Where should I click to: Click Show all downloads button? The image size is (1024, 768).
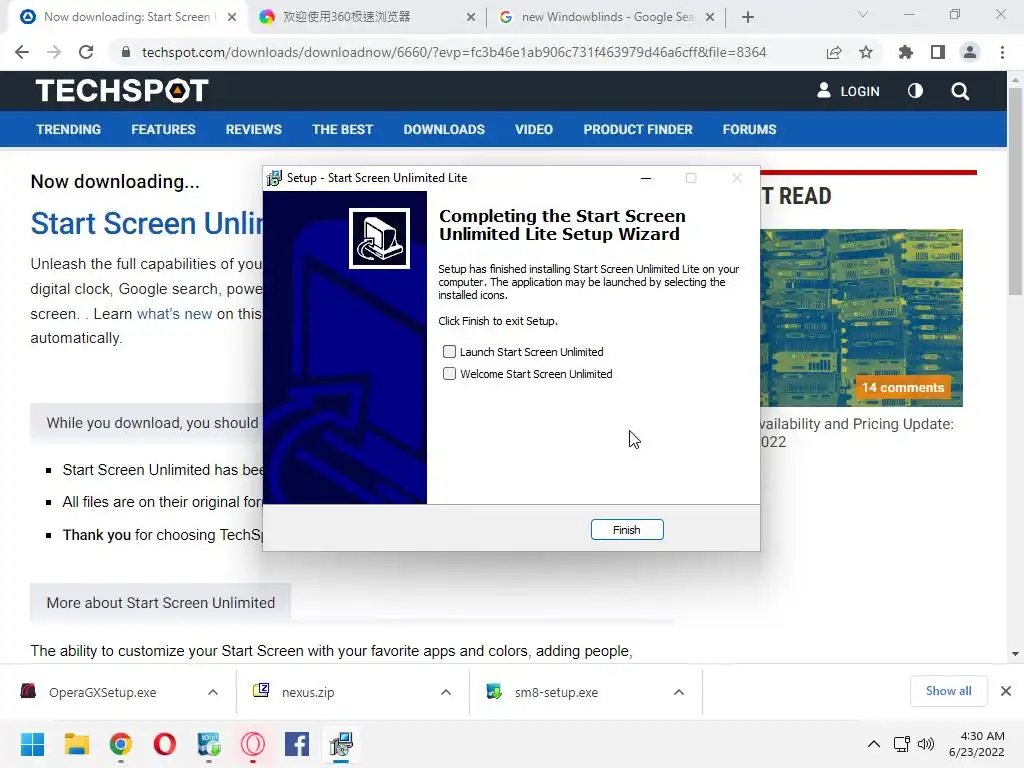948,691
